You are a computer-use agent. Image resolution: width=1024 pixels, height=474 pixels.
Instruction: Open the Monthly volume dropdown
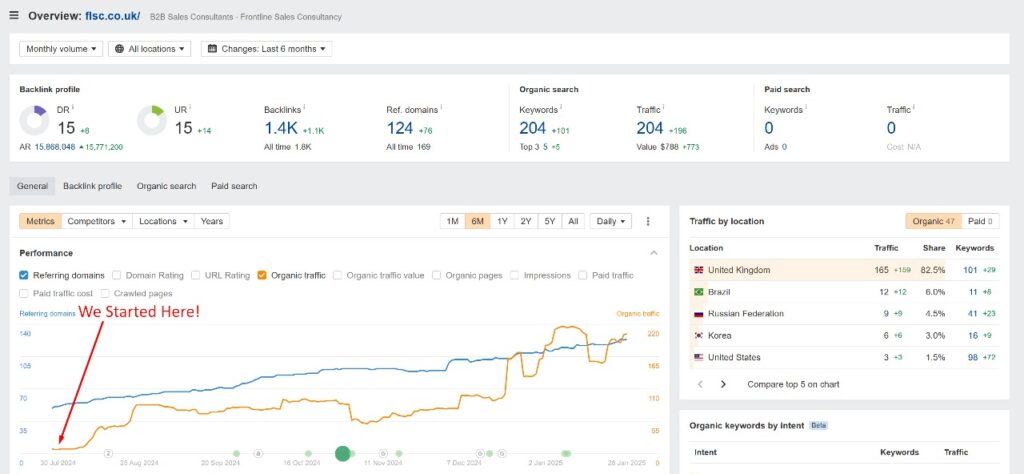click(x=62, y=48)
